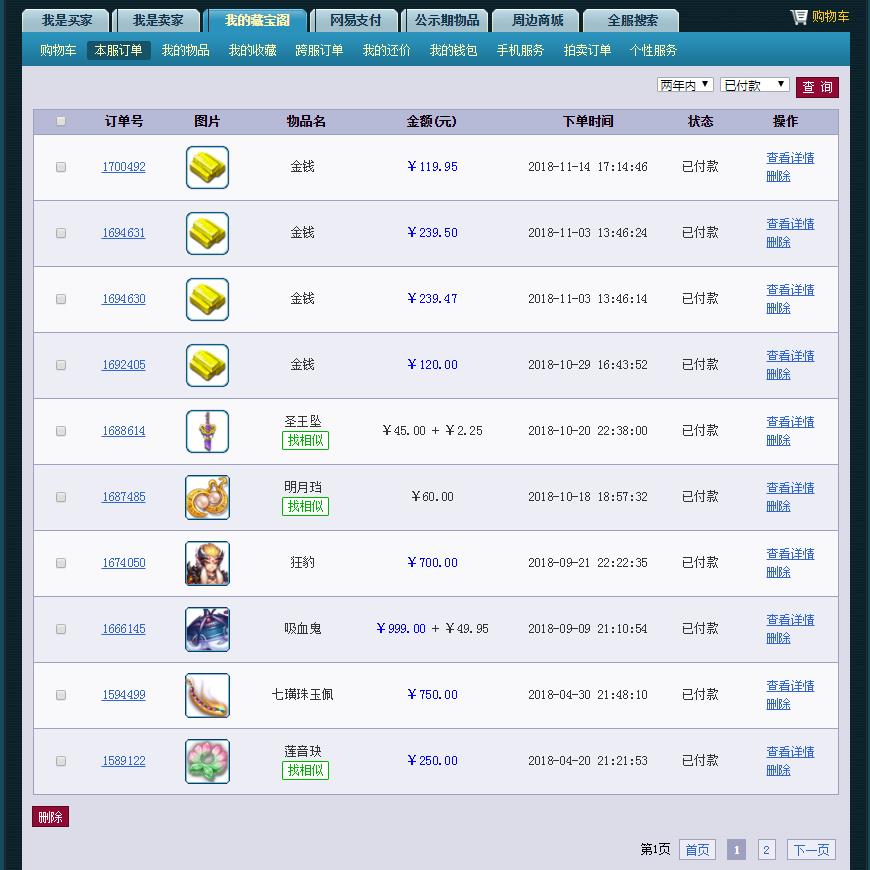Check the box for order 1594499

(x=61, y=695)
